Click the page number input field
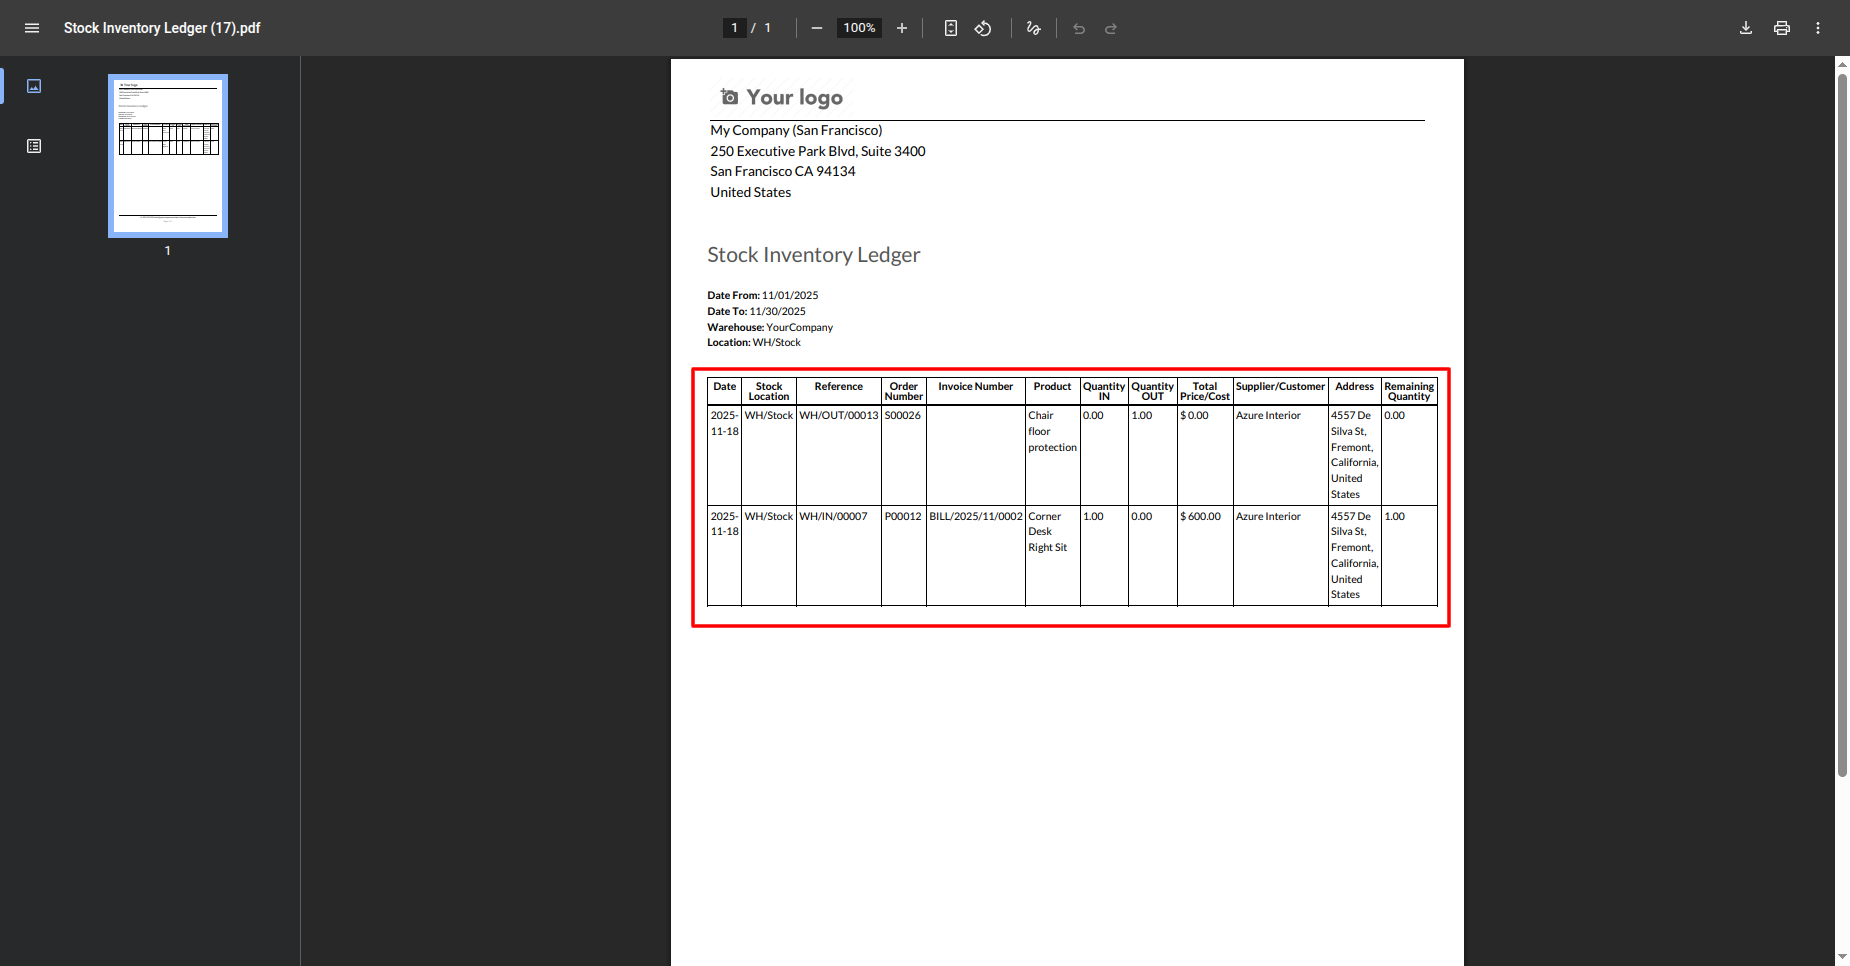The height and width of the screenshot is (966, 1850). (x=734, y=28)
